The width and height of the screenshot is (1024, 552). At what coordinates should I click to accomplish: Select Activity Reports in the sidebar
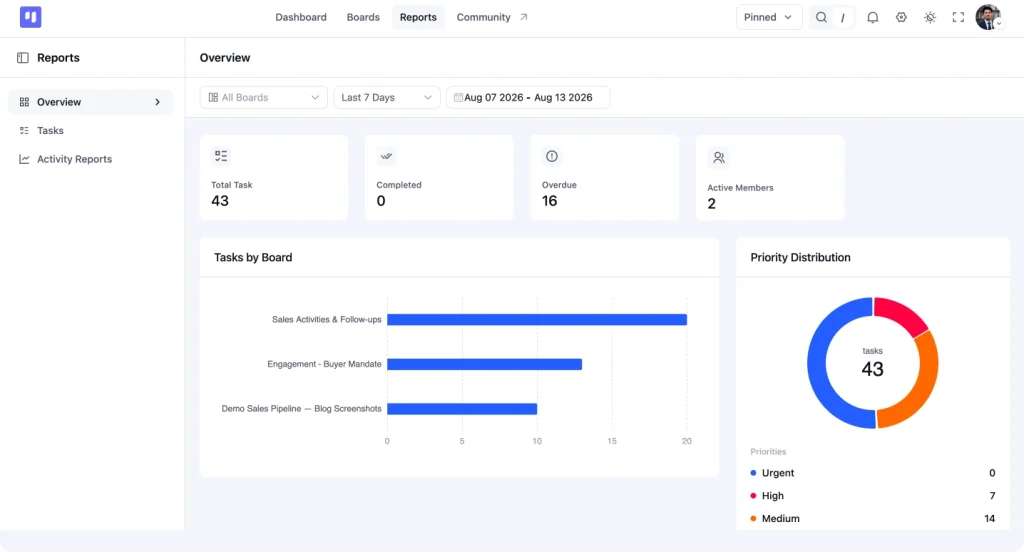74,159
